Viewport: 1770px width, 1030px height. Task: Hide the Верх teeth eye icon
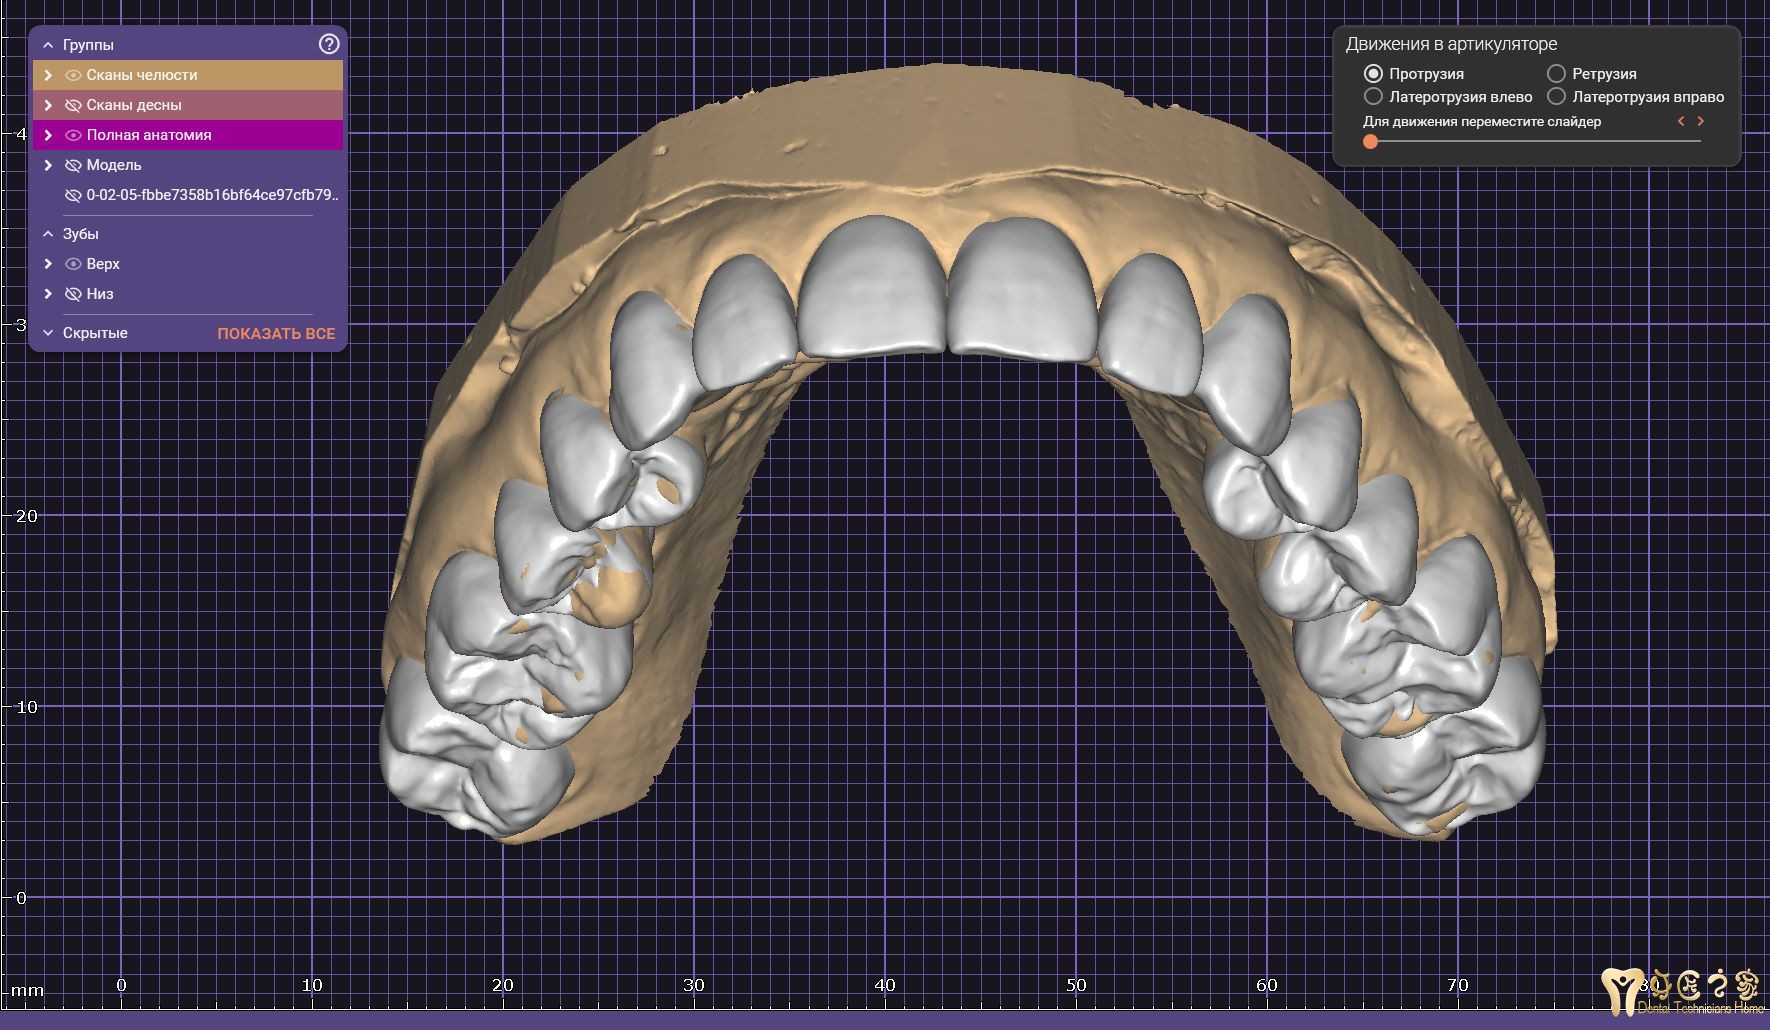(73, 264)
